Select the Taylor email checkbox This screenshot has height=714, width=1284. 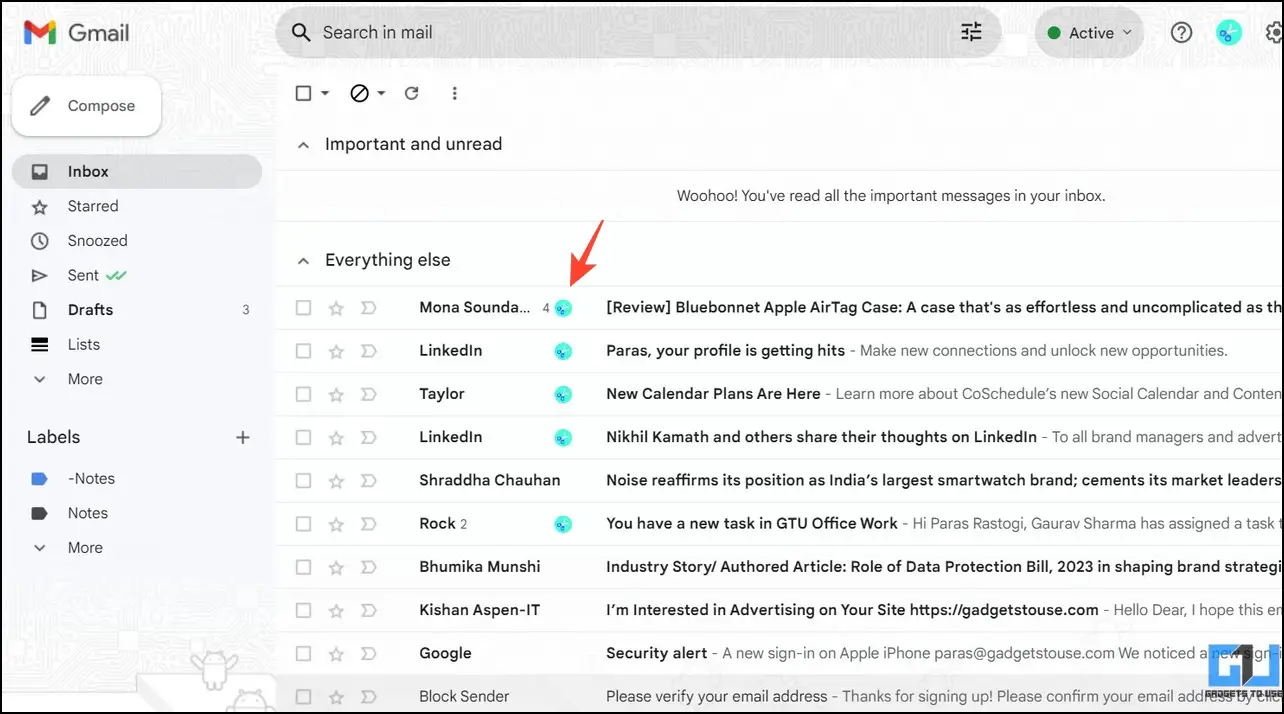tap(304, 394)
